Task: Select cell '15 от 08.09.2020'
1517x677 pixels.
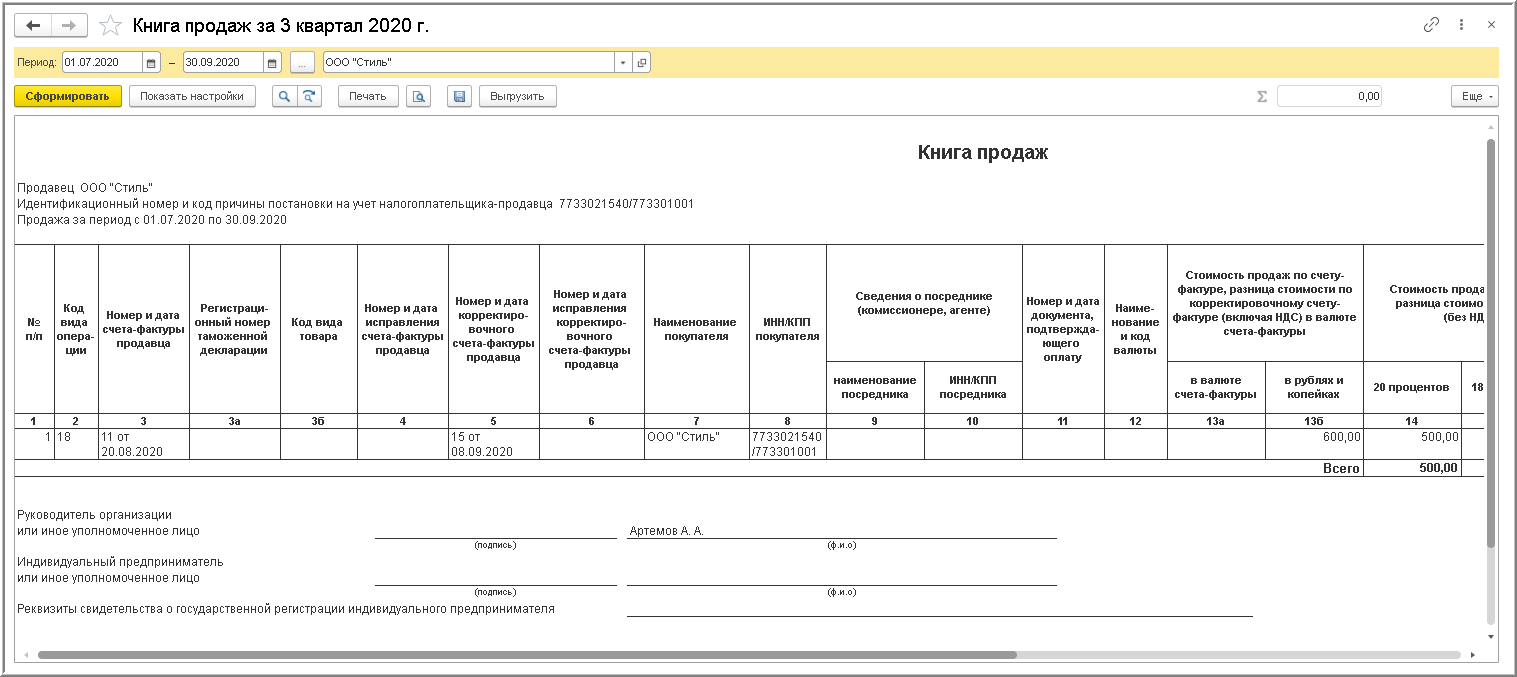Action: (x=494, y=444)
